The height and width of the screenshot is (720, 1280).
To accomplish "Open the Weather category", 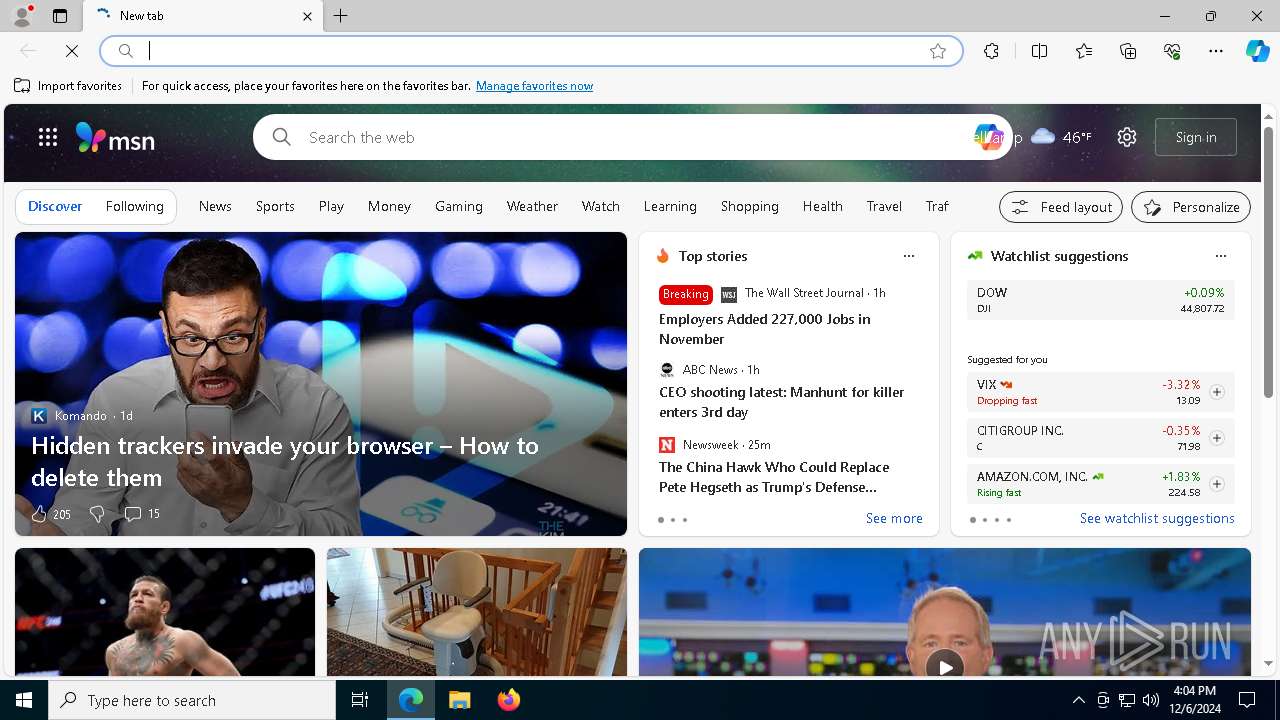I will [532, 206].
